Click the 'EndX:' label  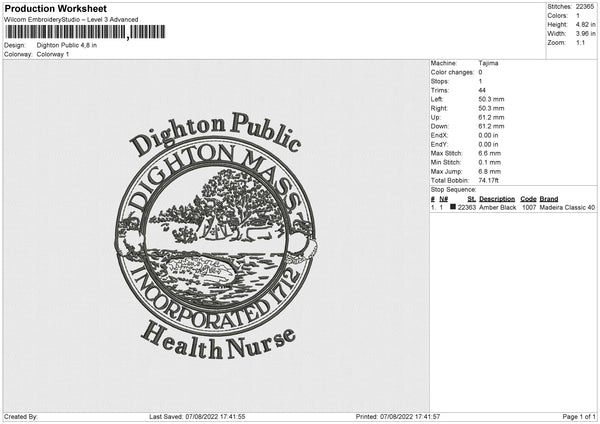pos(439,135)
